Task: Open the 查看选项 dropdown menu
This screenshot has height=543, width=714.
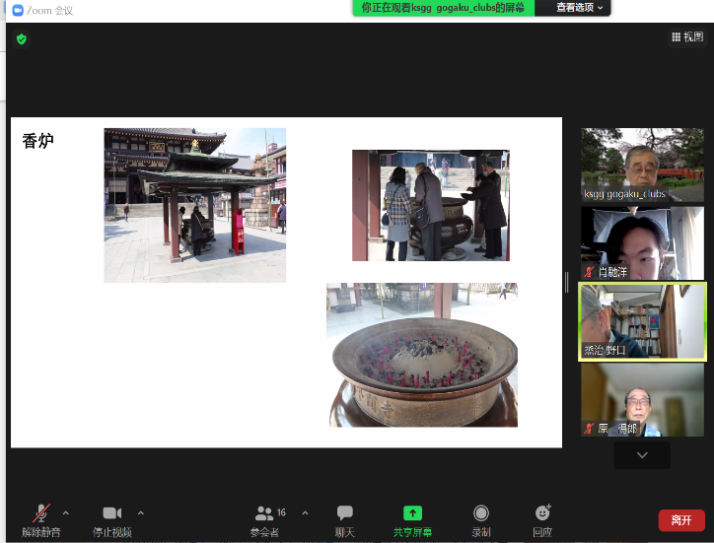Action: click(580, 8)
